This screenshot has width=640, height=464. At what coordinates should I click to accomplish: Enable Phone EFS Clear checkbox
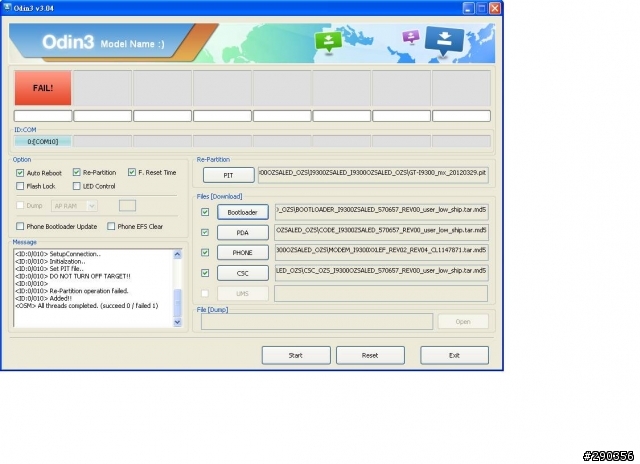(x=111, y=226)
